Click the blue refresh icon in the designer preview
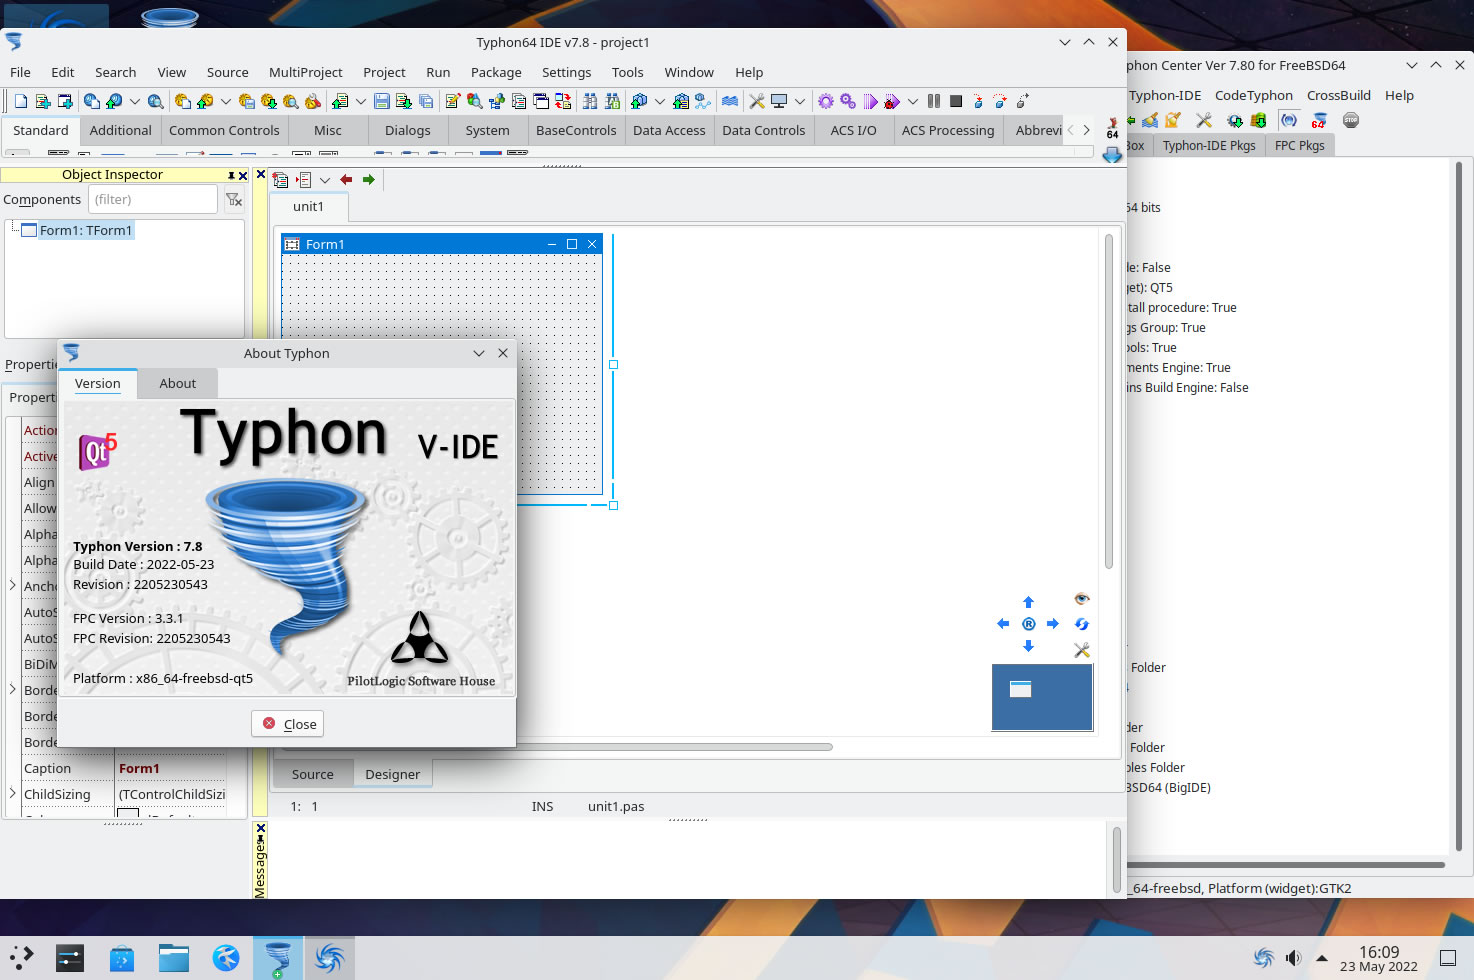Viewport: 1474px width, 980px height. click(1081, 624)
